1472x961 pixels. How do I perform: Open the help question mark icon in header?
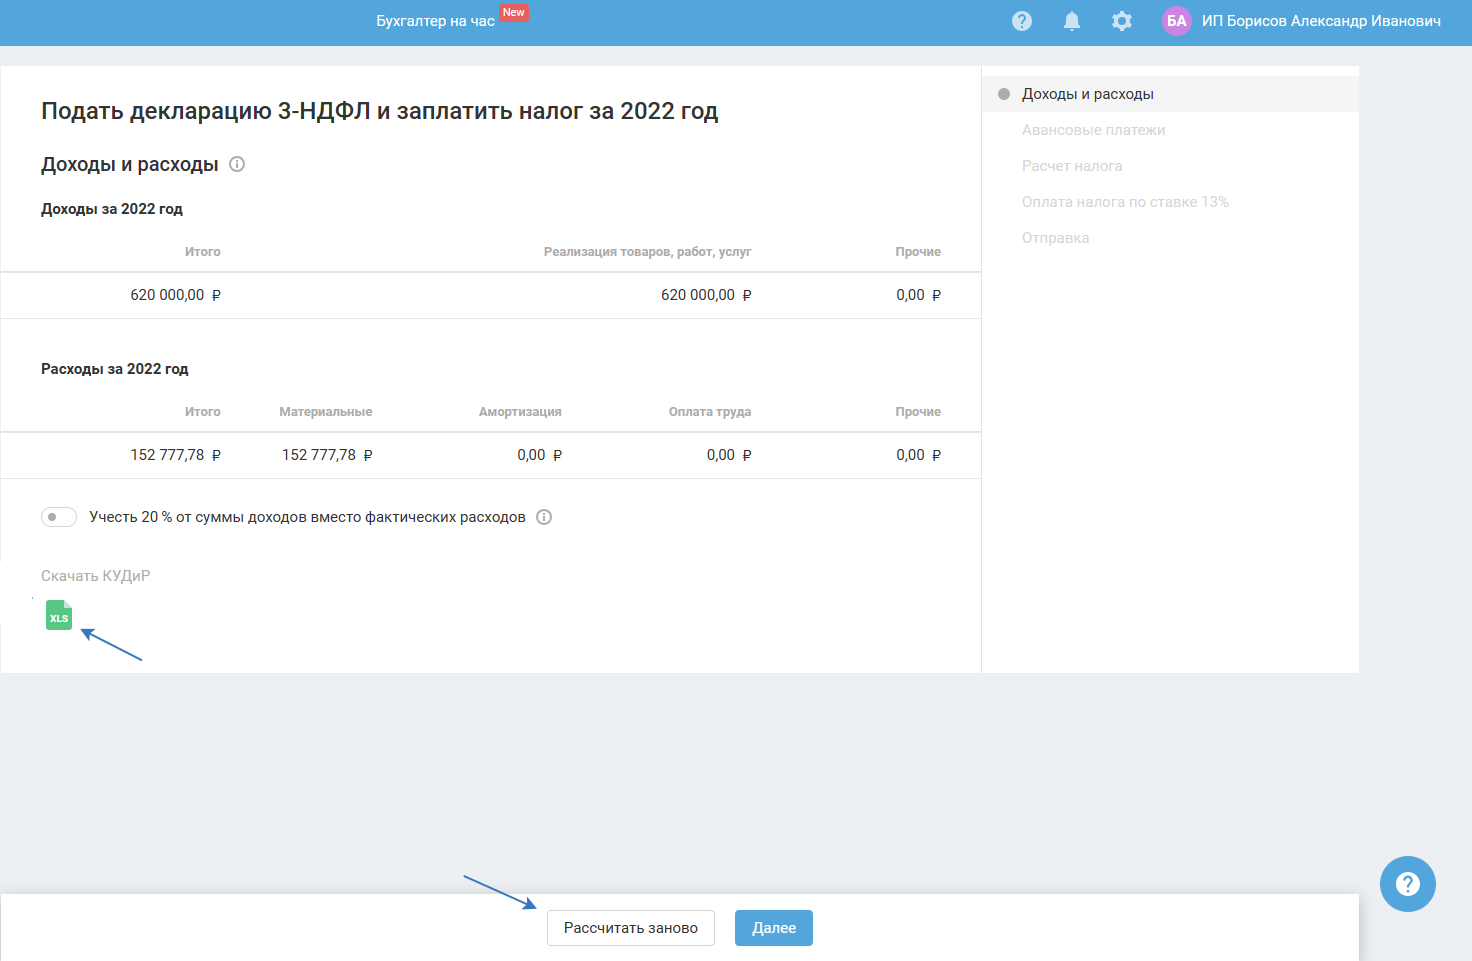point(1022,21)
